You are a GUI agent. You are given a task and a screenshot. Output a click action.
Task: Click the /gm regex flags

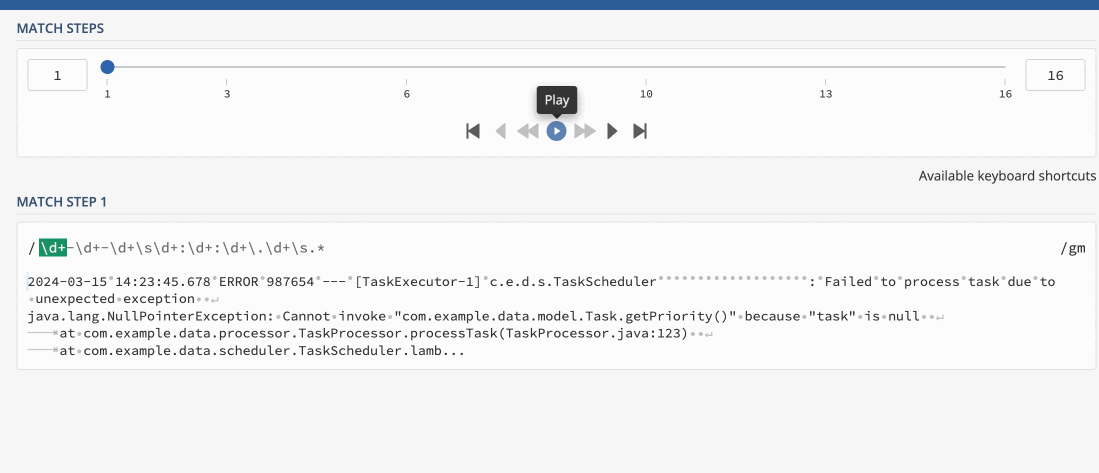pyautogui.click(x=1072, y=247)
